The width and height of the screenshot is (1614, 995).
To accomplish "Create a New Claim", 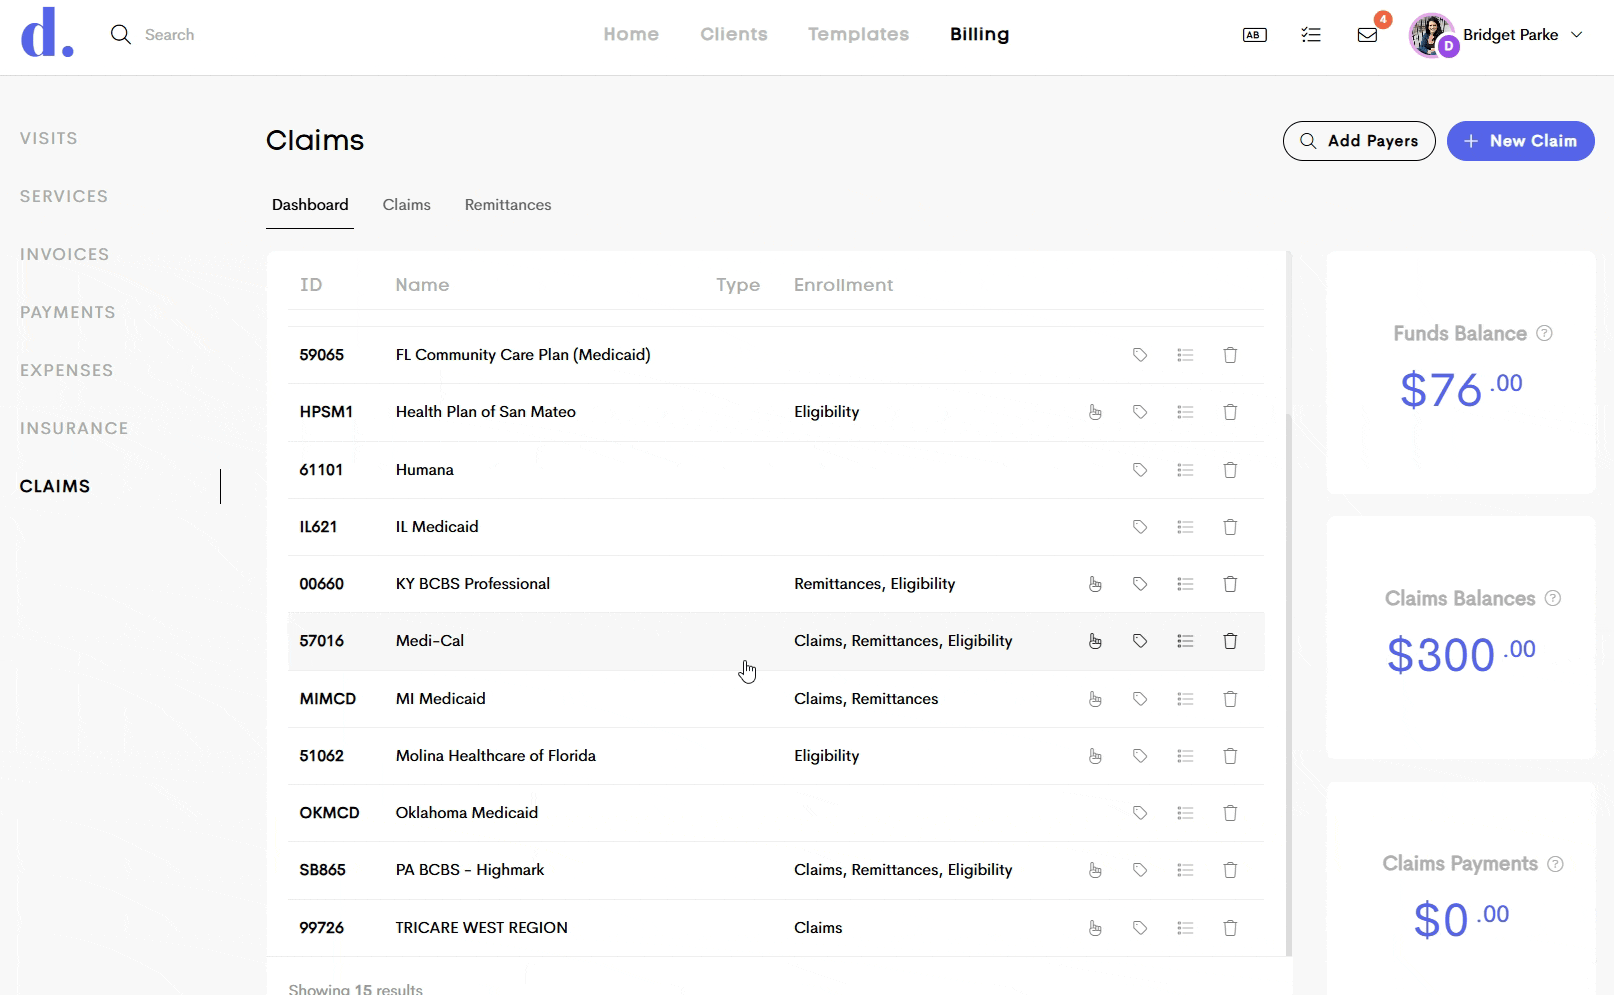I will pyautogui.click(x=1520, y=141).
